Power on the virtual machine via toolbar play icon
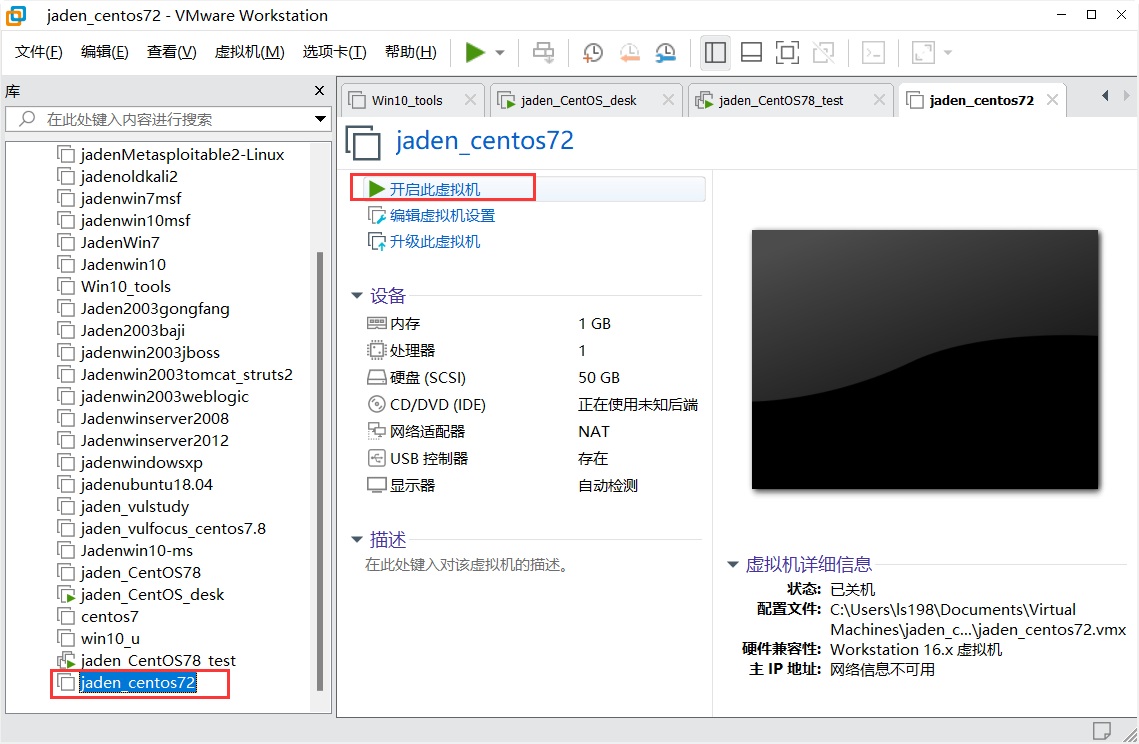 click(x=474, y=52)
